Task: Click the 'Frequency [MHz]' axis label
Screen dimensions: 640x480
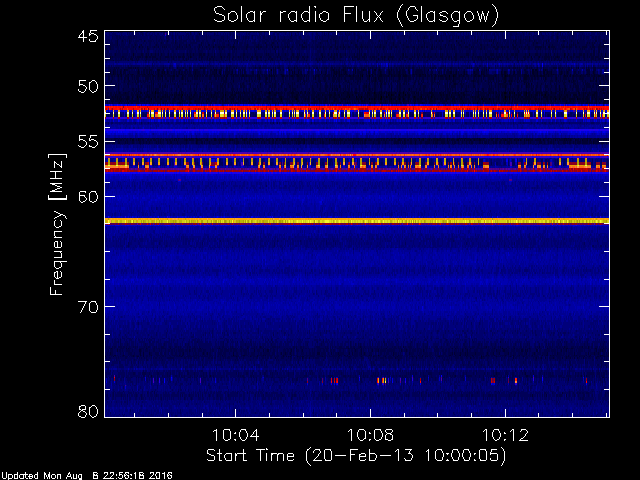Action: (x=57, y=224)
